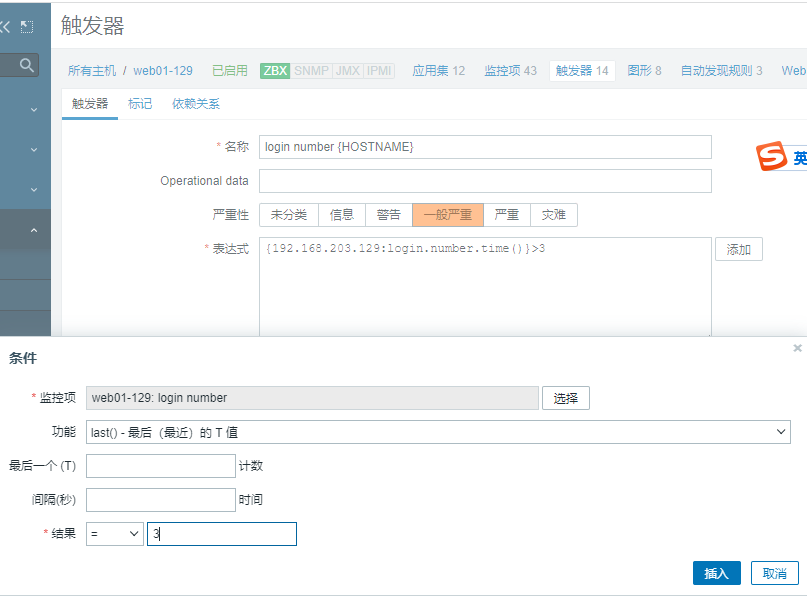Screen dimensions: 807x596
Task: Select severity 未分类
Action: point(289,215)
